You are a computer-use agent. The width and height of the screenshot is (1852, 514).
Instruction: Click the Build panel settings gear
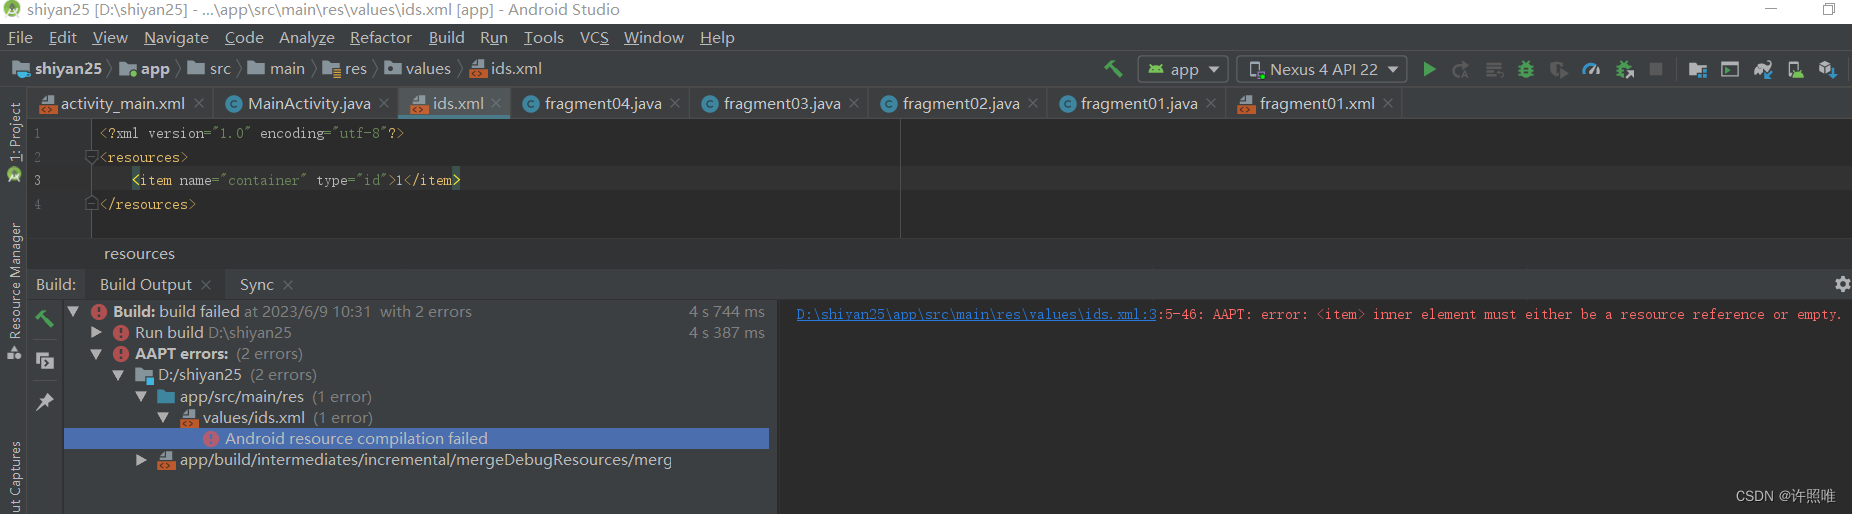(x=1842, y=284)
